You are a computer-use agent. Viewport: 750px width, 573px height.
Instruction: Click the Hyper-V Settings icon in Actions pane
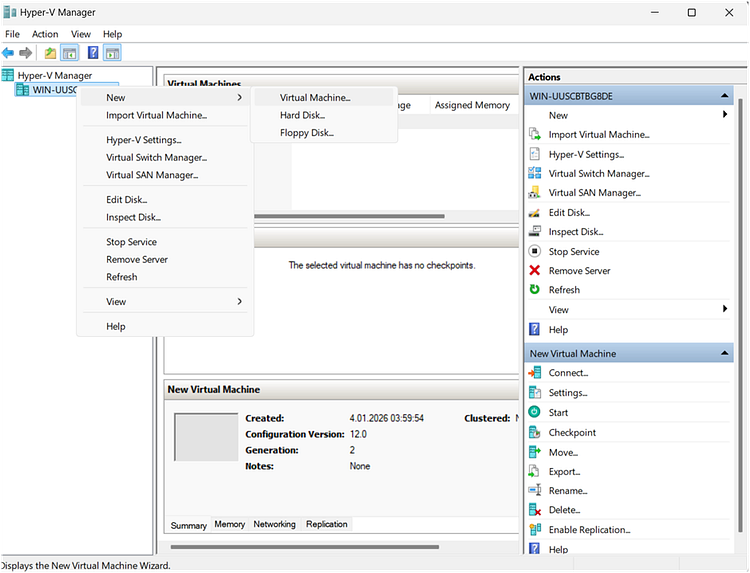point(534,154)
